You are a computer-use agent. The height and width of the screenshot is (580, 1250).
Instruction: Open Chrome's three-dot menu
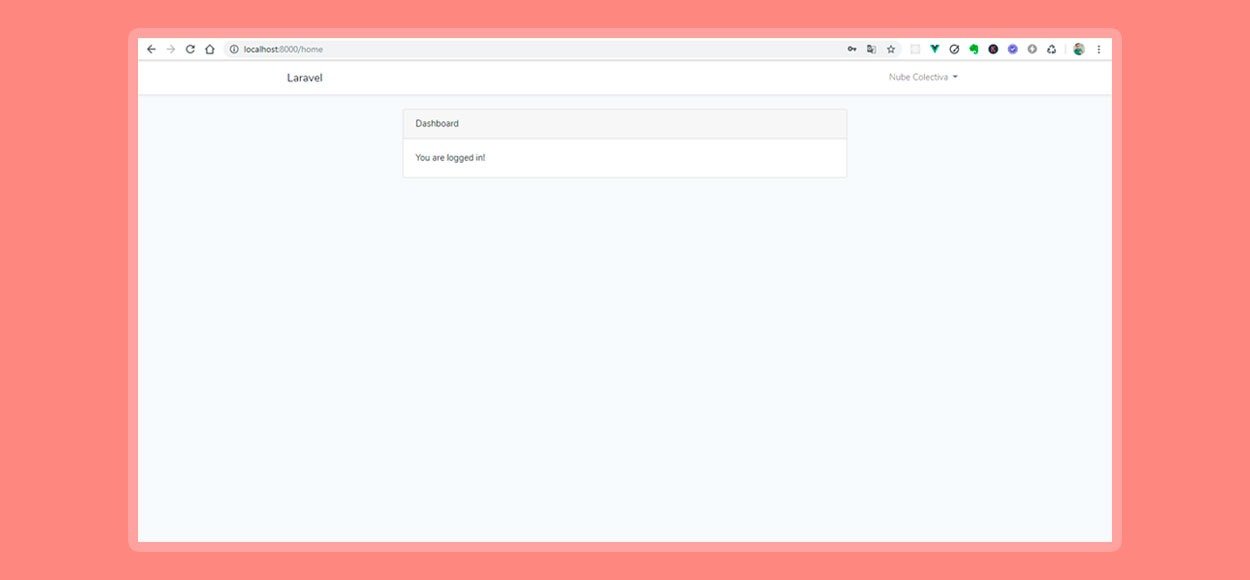tap(1099, 49)
